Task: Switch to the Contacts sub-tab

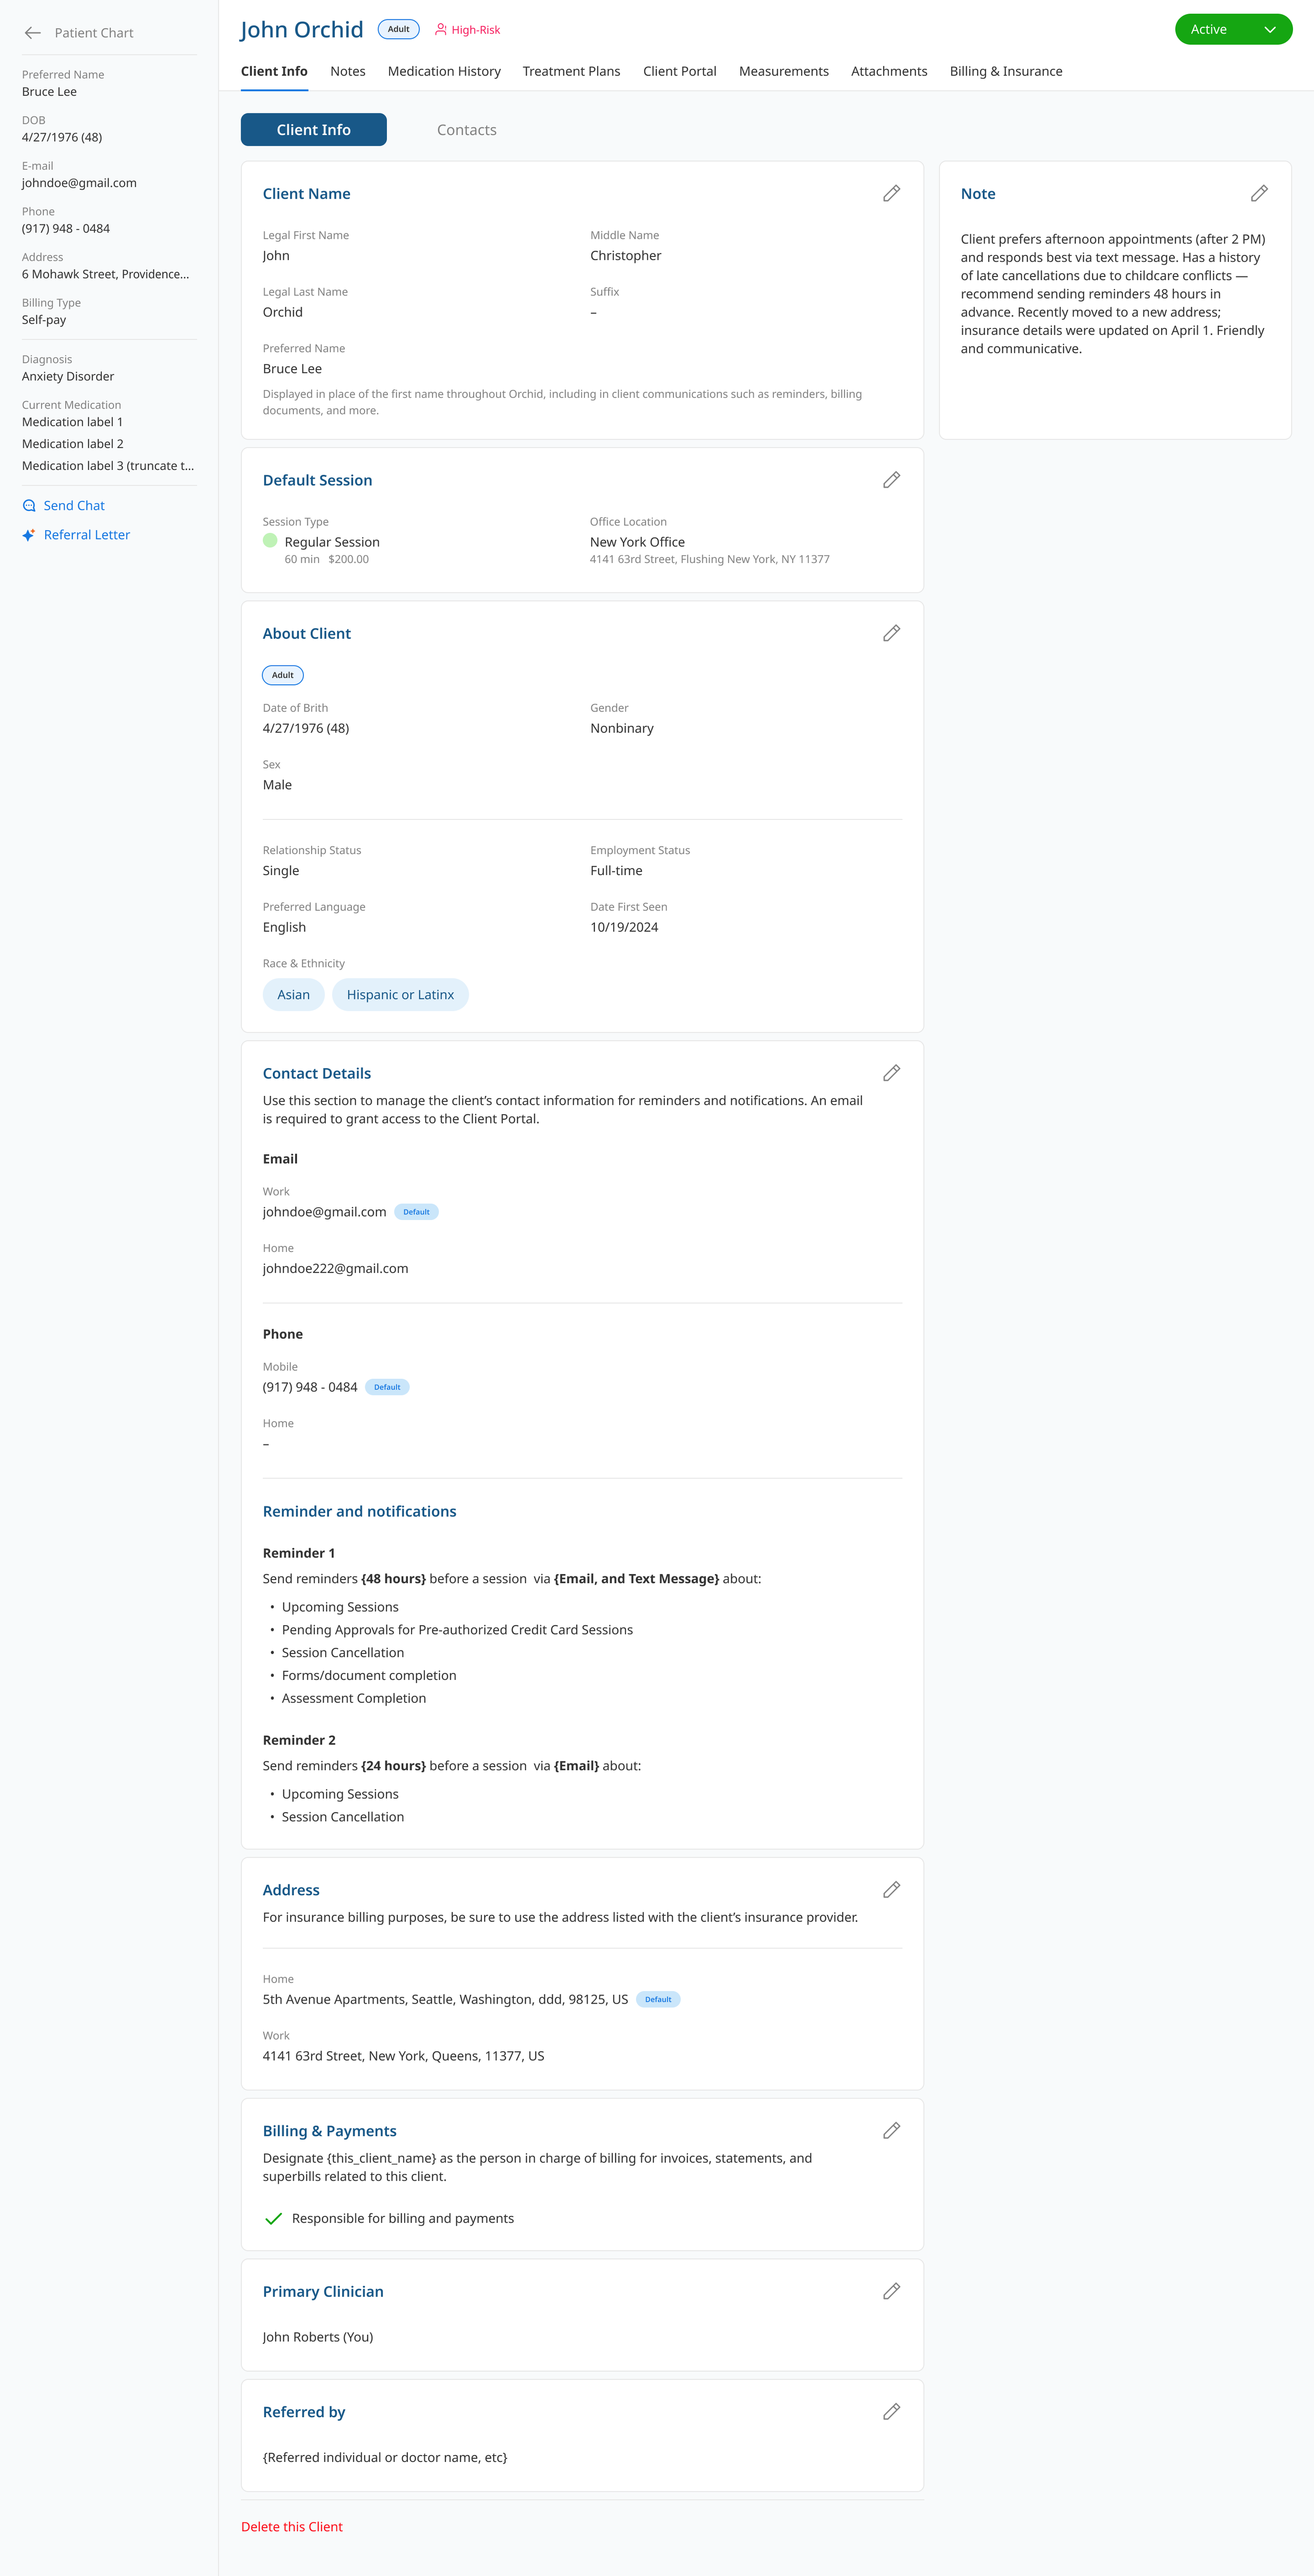Action: (x=466, y=130)
